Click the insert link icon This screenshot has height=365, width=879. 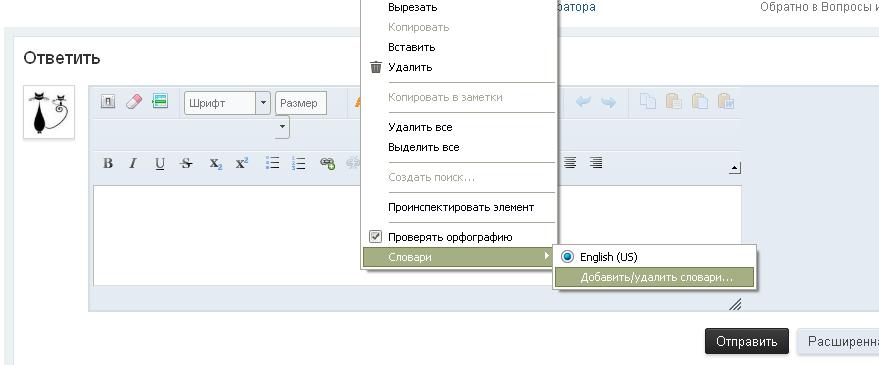point(327,163)
